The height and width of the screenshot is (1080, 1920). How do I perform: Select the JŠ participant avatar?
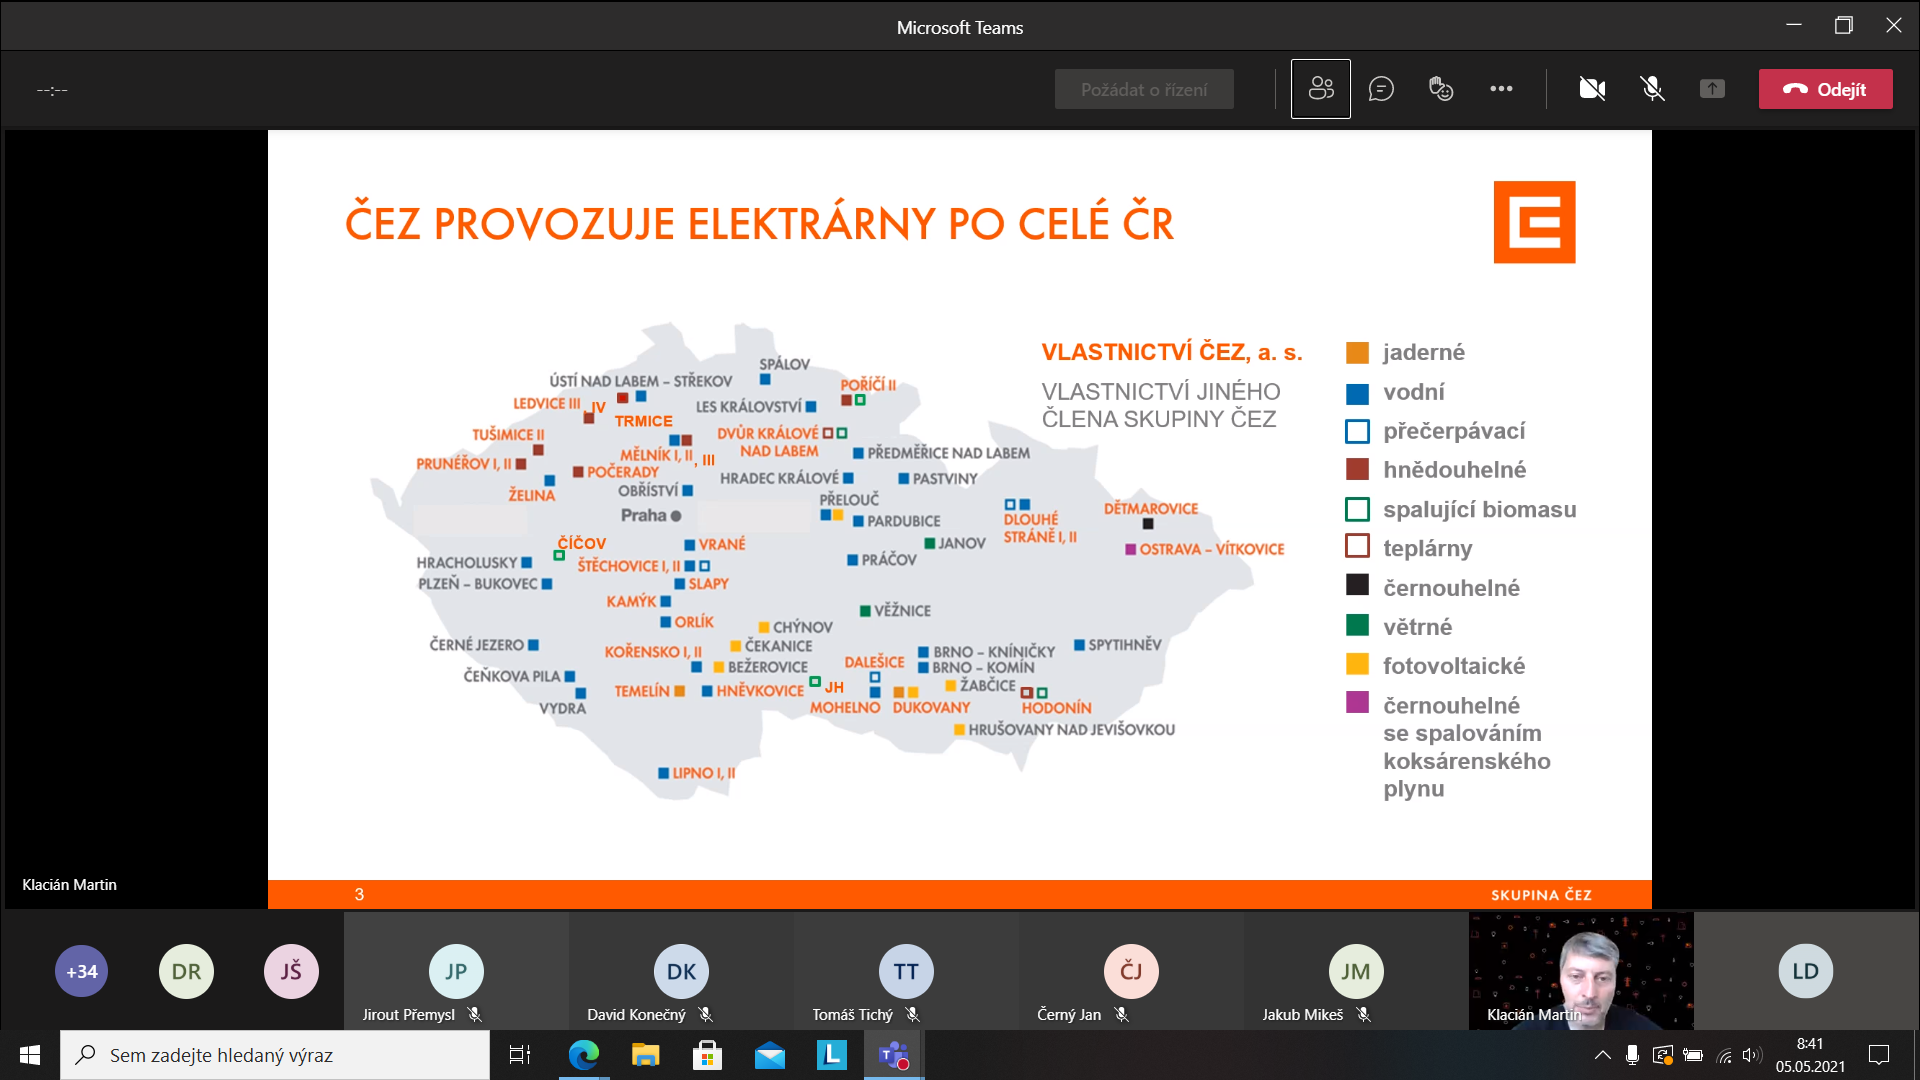point(291,971)
